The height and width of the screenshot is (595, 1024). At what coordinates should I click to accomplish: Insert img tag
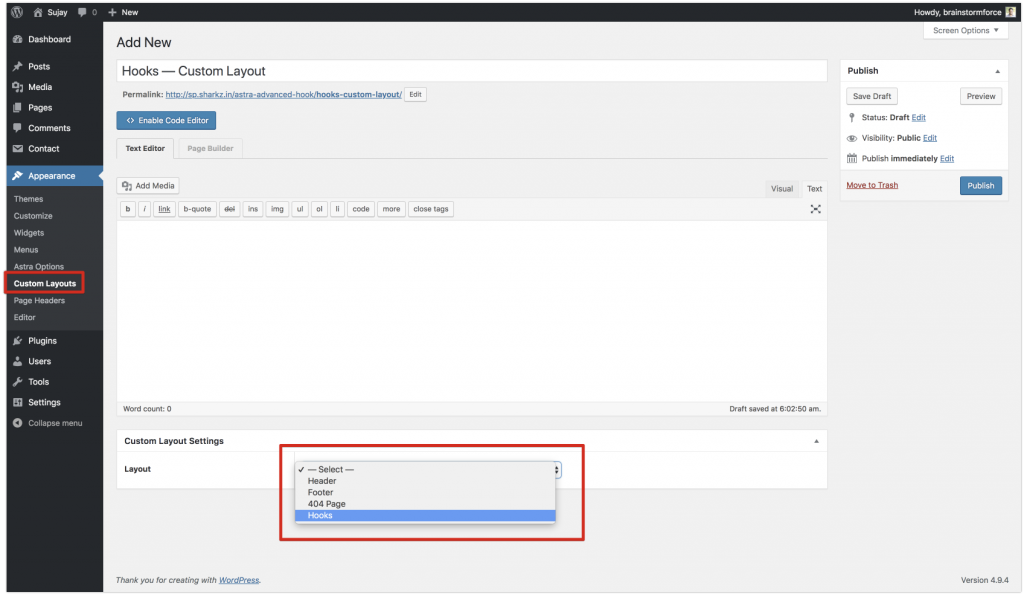pyautogui.click(x=278, y=210)
